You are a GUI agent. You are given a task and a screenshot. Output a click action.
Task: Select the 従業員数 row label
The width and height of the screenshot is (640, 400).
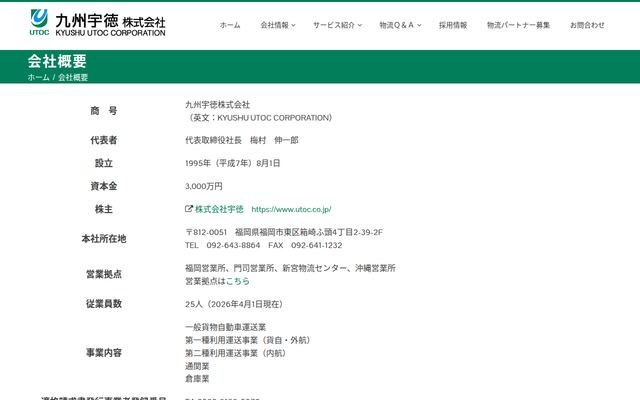(104, 303)
